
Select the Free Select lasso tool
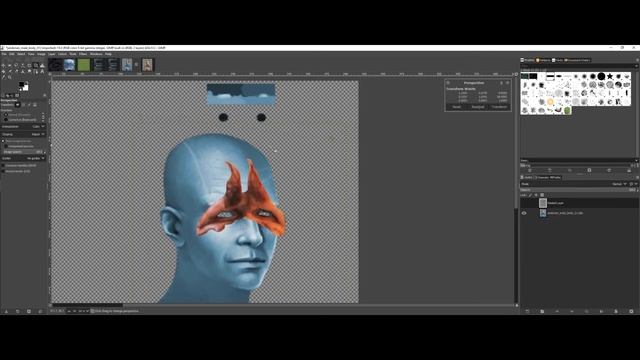pyautogui.click(x=16, y=65)
